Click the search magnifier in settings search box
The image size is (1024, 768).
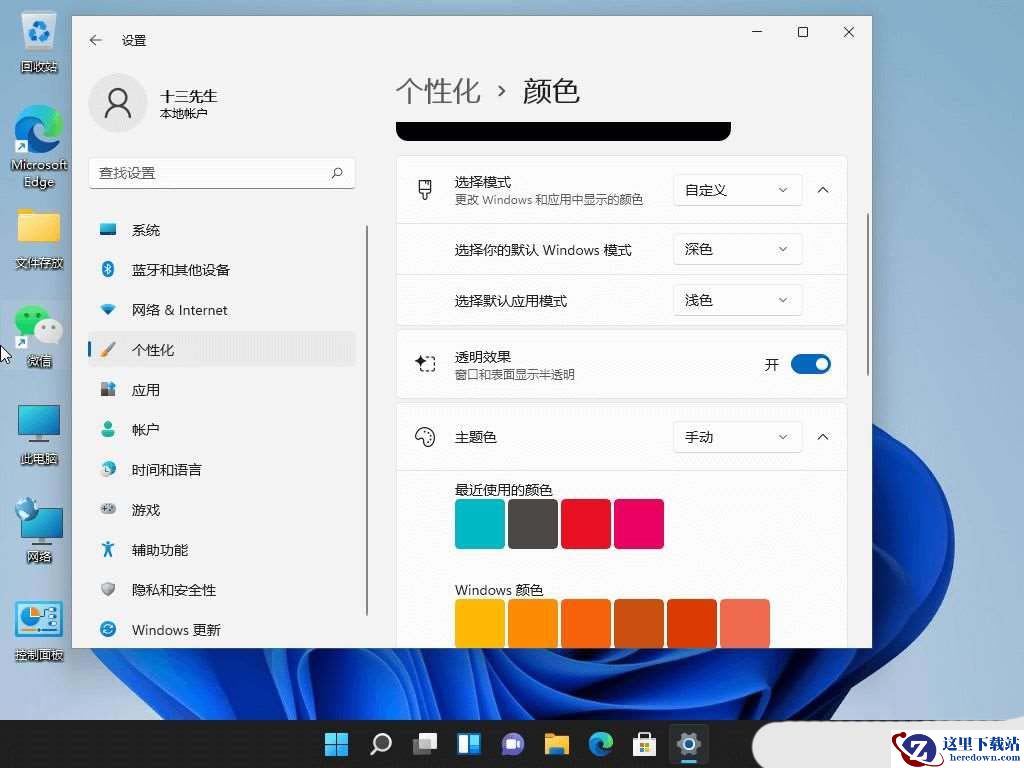337,173
